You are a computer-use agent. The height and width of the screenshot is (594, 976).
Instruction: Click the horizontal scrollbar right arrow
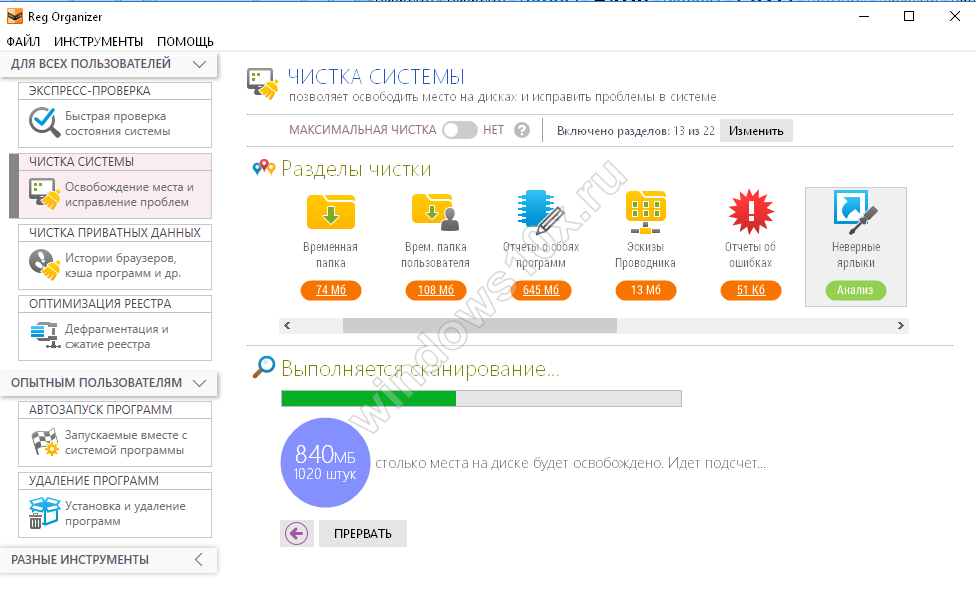tap(901, 326)
